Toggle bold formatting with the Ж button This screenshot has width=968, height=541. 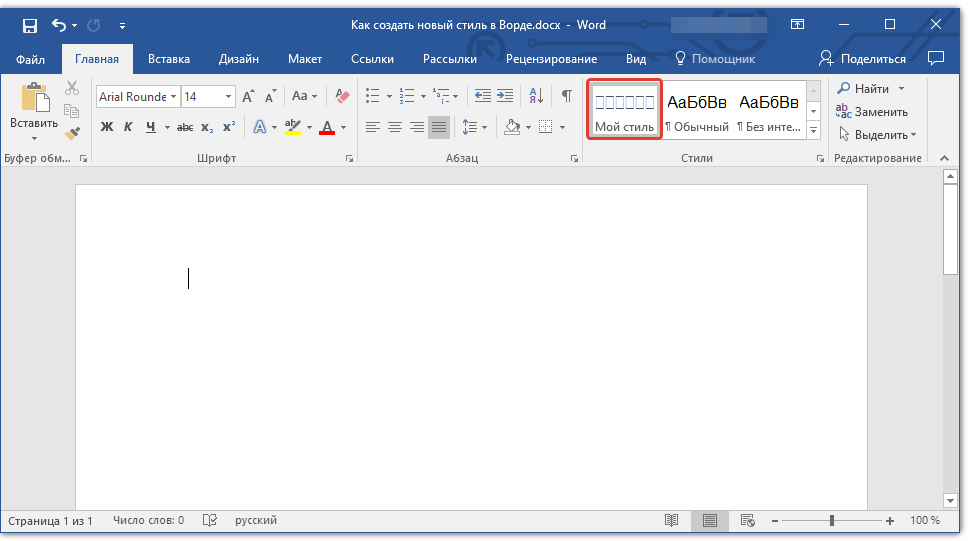point(107,127)
